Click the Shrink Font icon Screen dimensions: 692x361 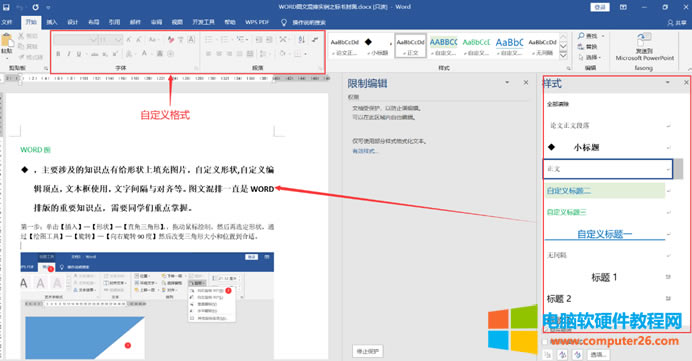(139, 40)
